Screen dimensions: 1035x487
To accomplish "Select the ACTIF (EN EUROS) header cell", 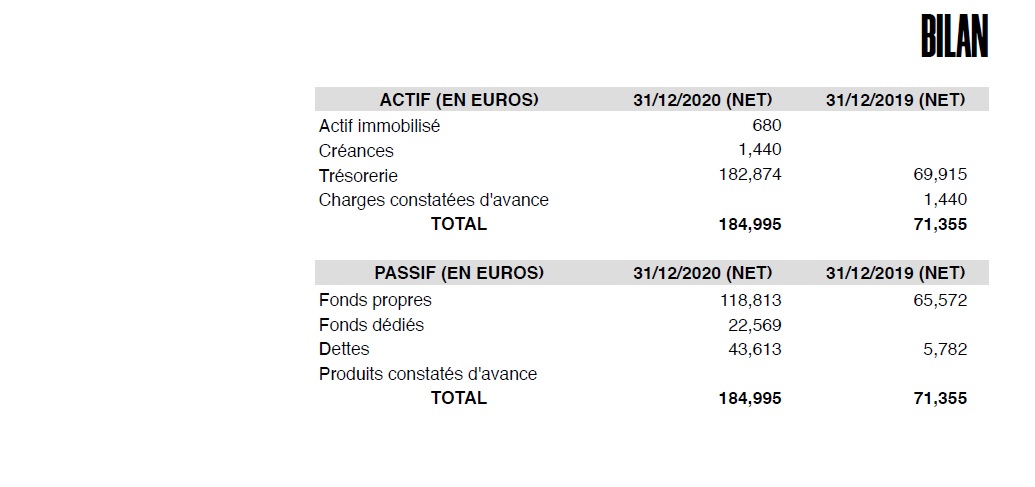I will pyautogui.click(x=459, y=100).
